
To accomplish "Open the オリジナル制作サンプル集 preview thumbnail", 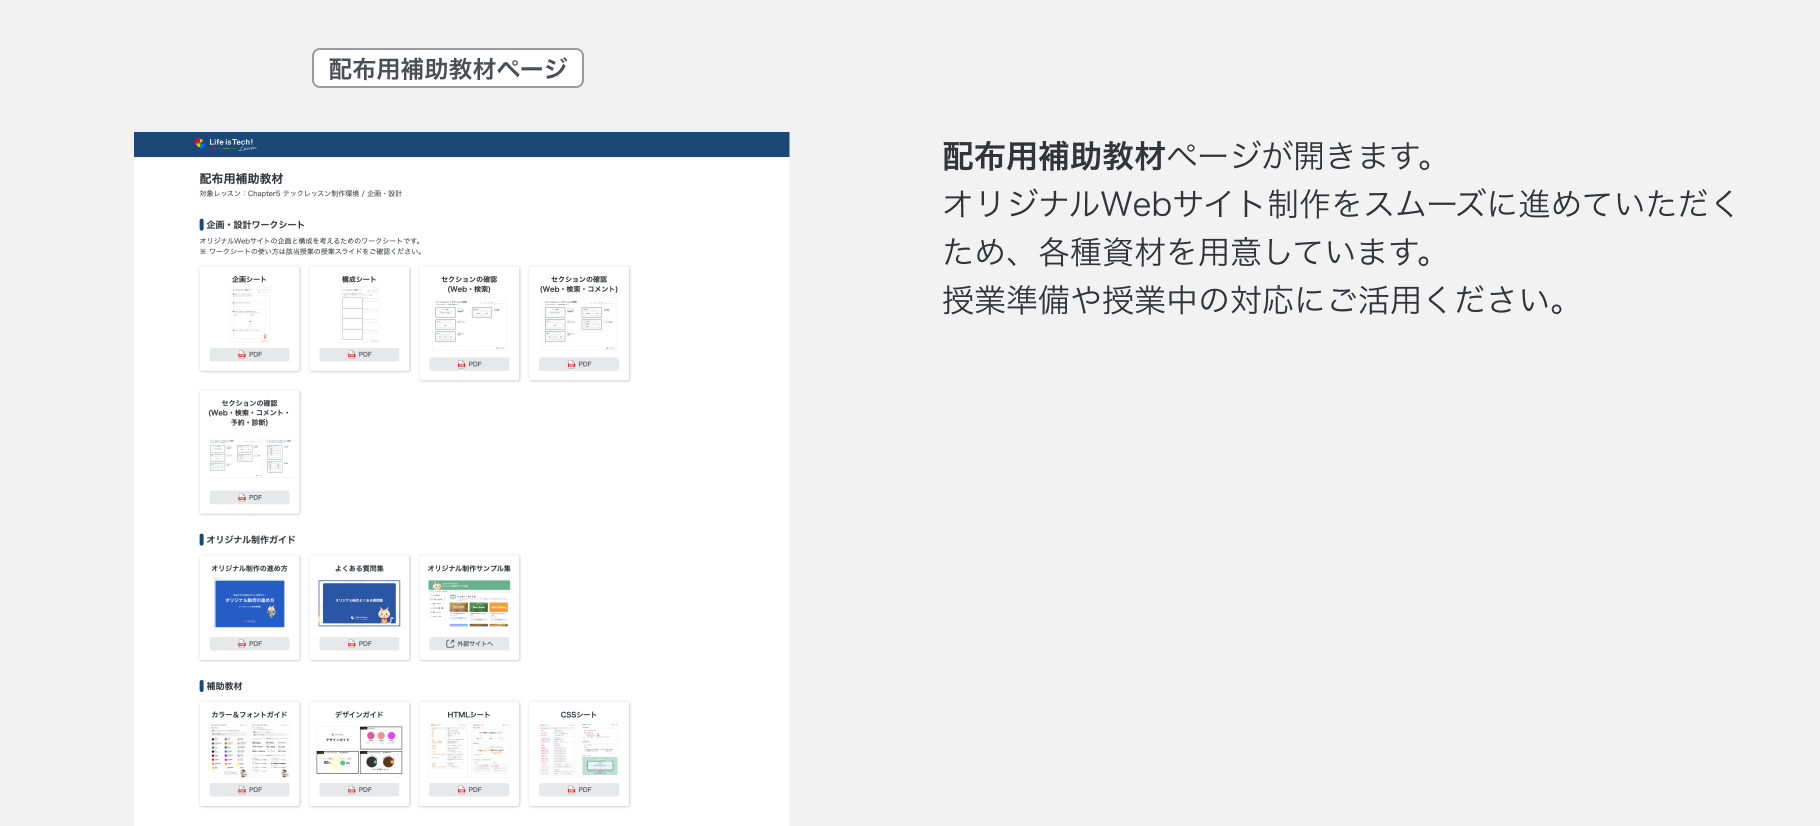I will coord(469,603).
